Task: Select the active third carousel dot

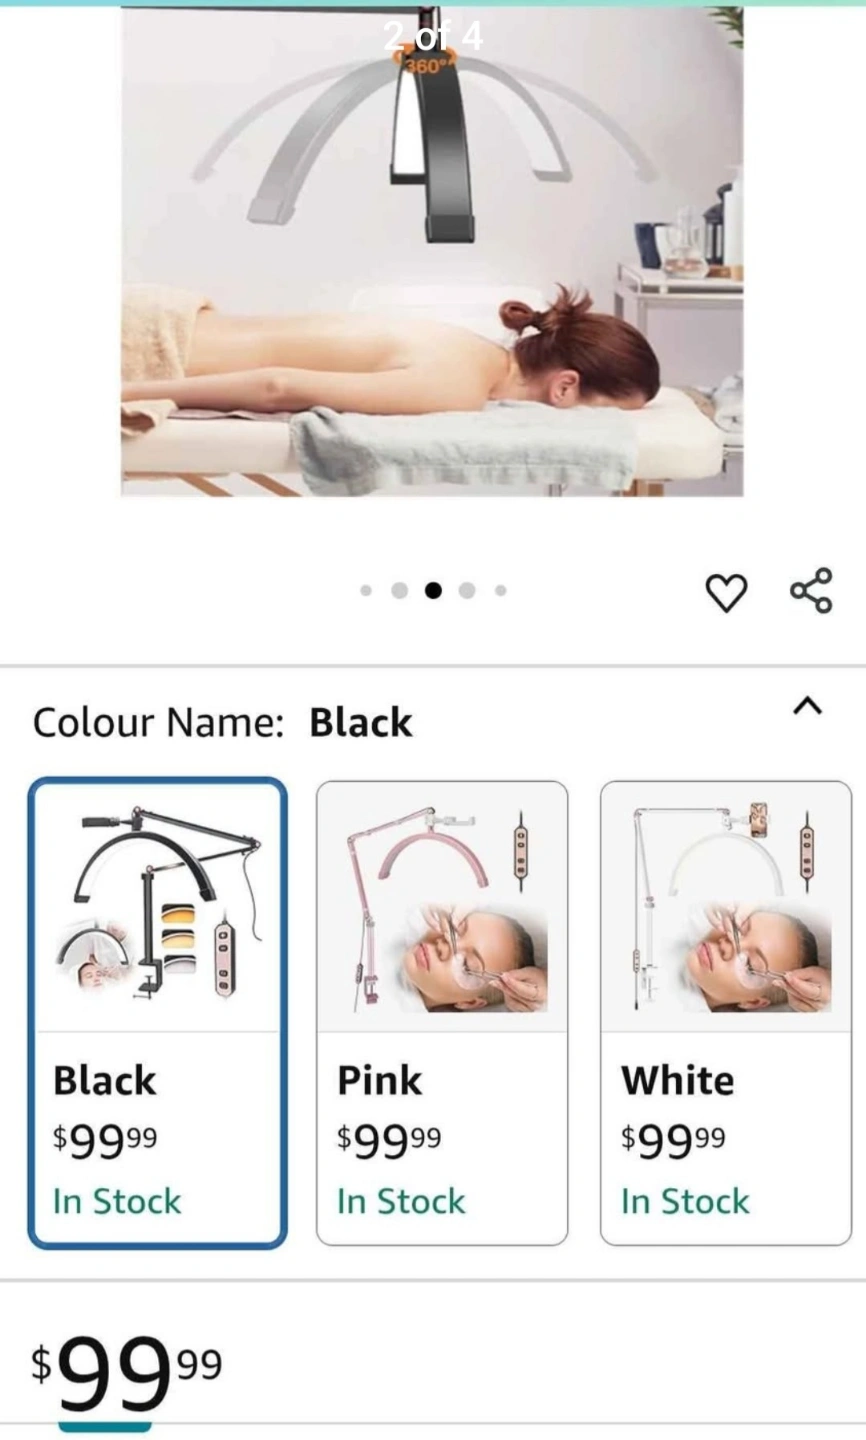Action: (x=433, y=591)
